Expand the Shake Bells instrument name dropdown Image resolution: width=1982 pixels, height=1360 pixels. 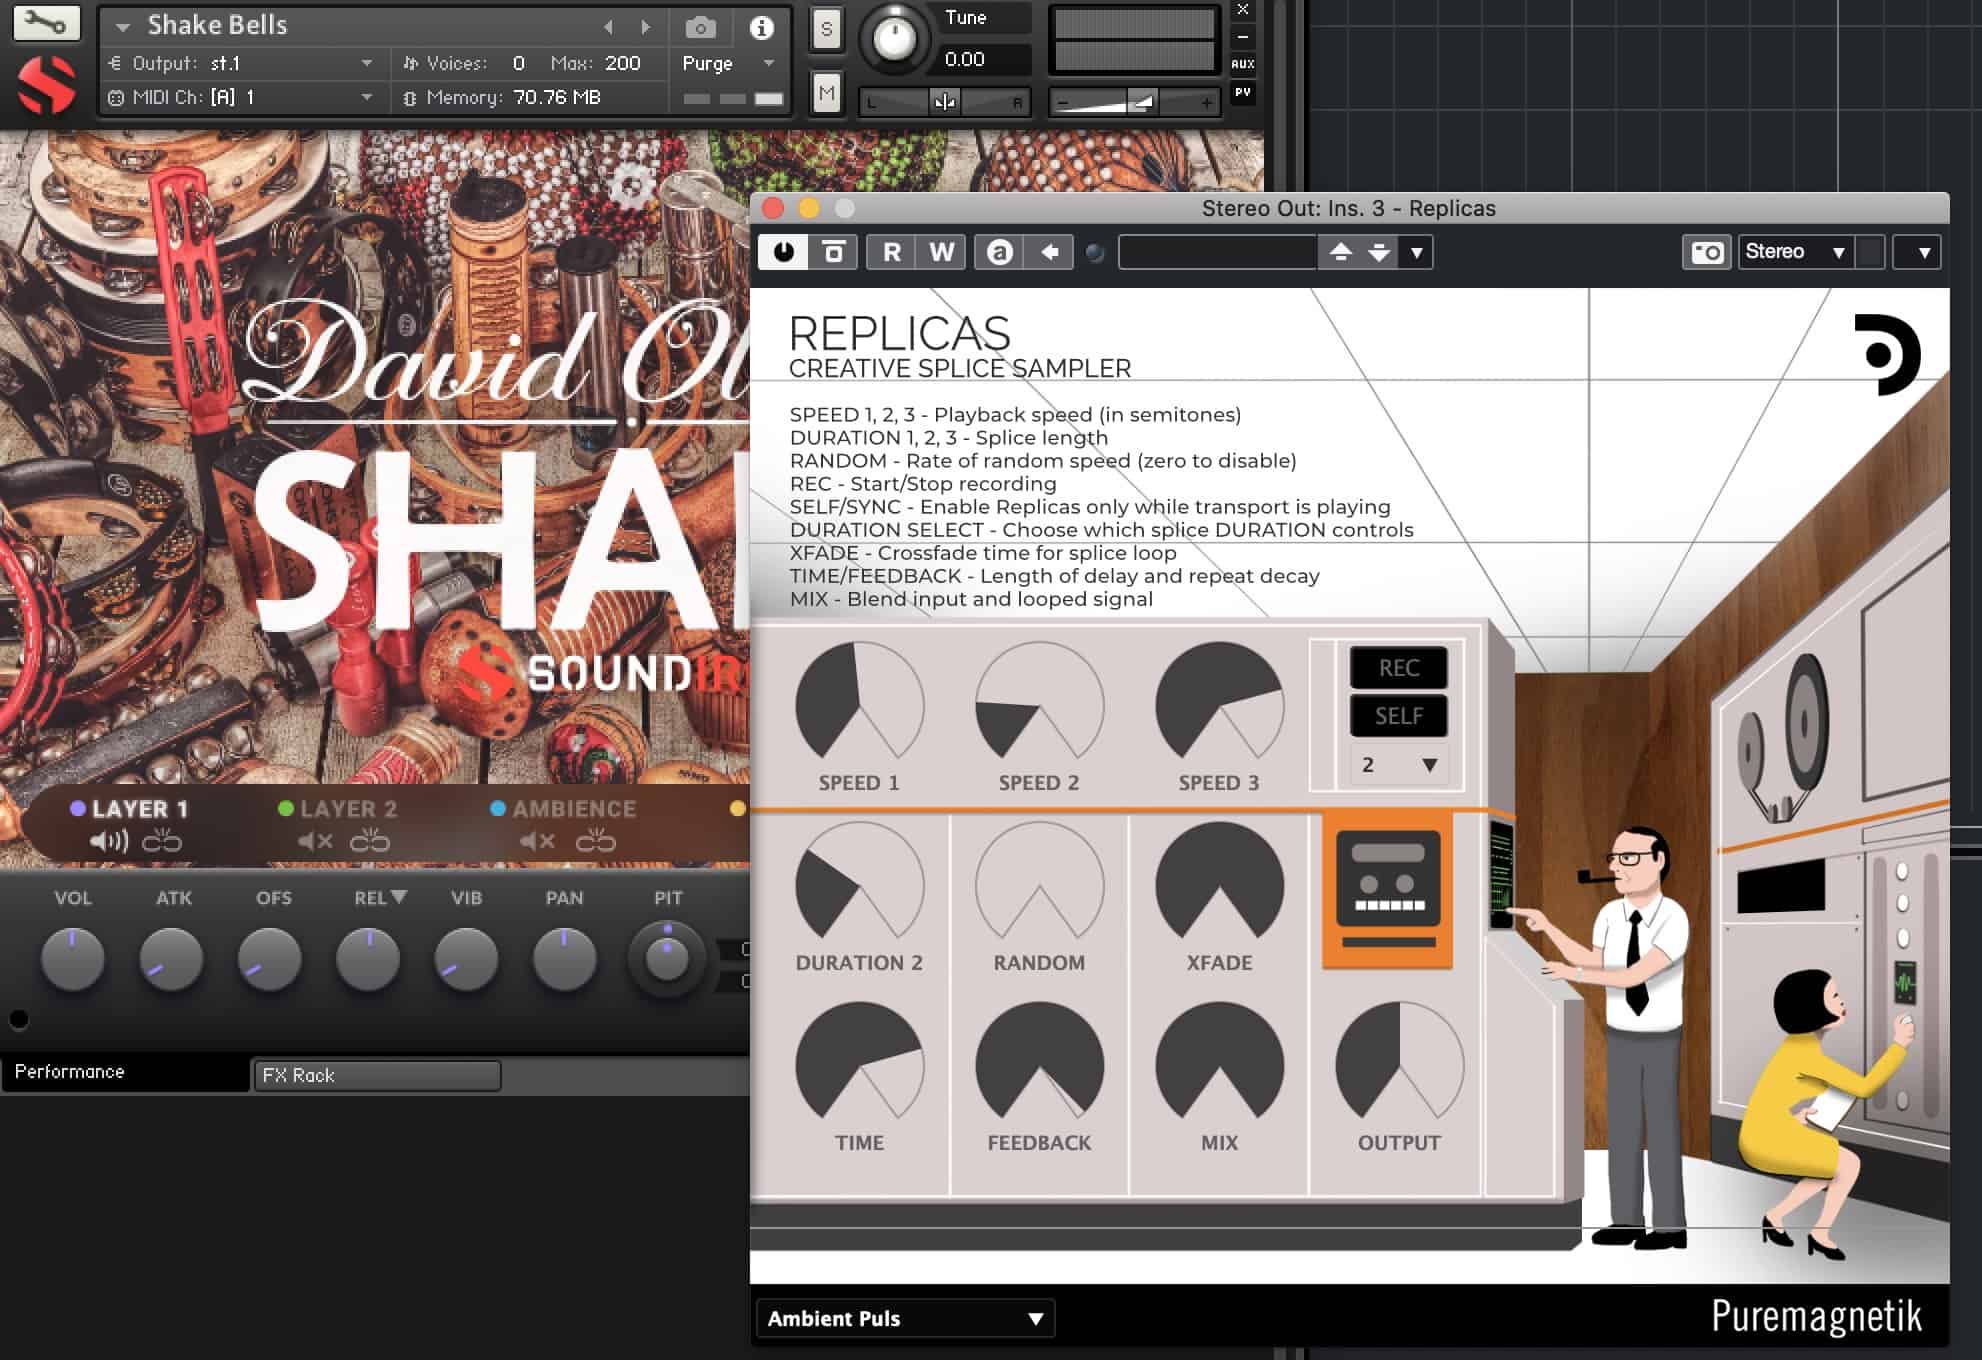click(123, 27)
